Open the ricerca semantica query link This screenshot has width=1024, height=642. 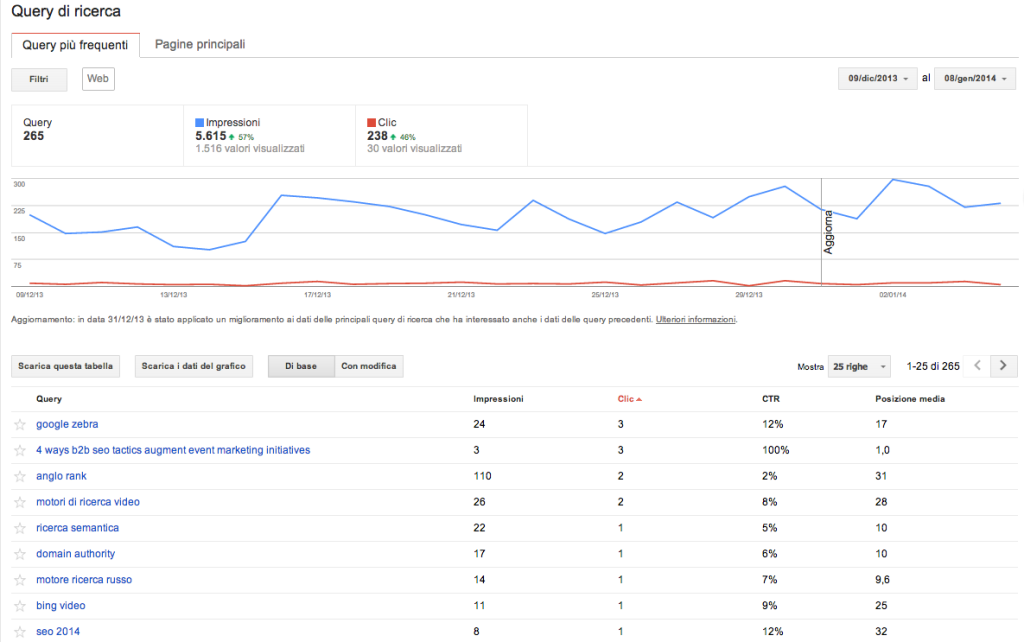tap(78, 528)
